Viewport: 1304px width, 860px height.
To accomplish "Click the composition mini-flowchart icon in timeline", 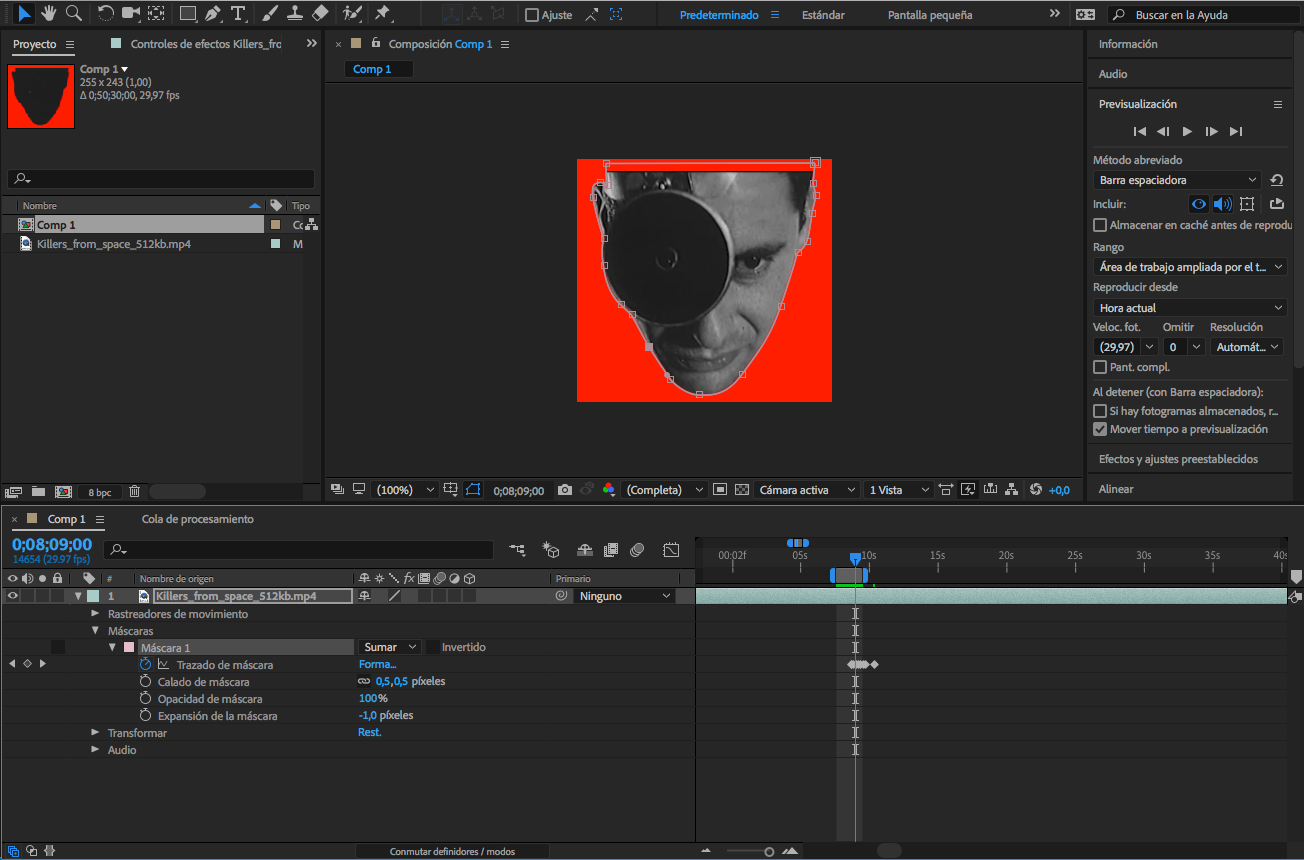I will click(517, 550).
